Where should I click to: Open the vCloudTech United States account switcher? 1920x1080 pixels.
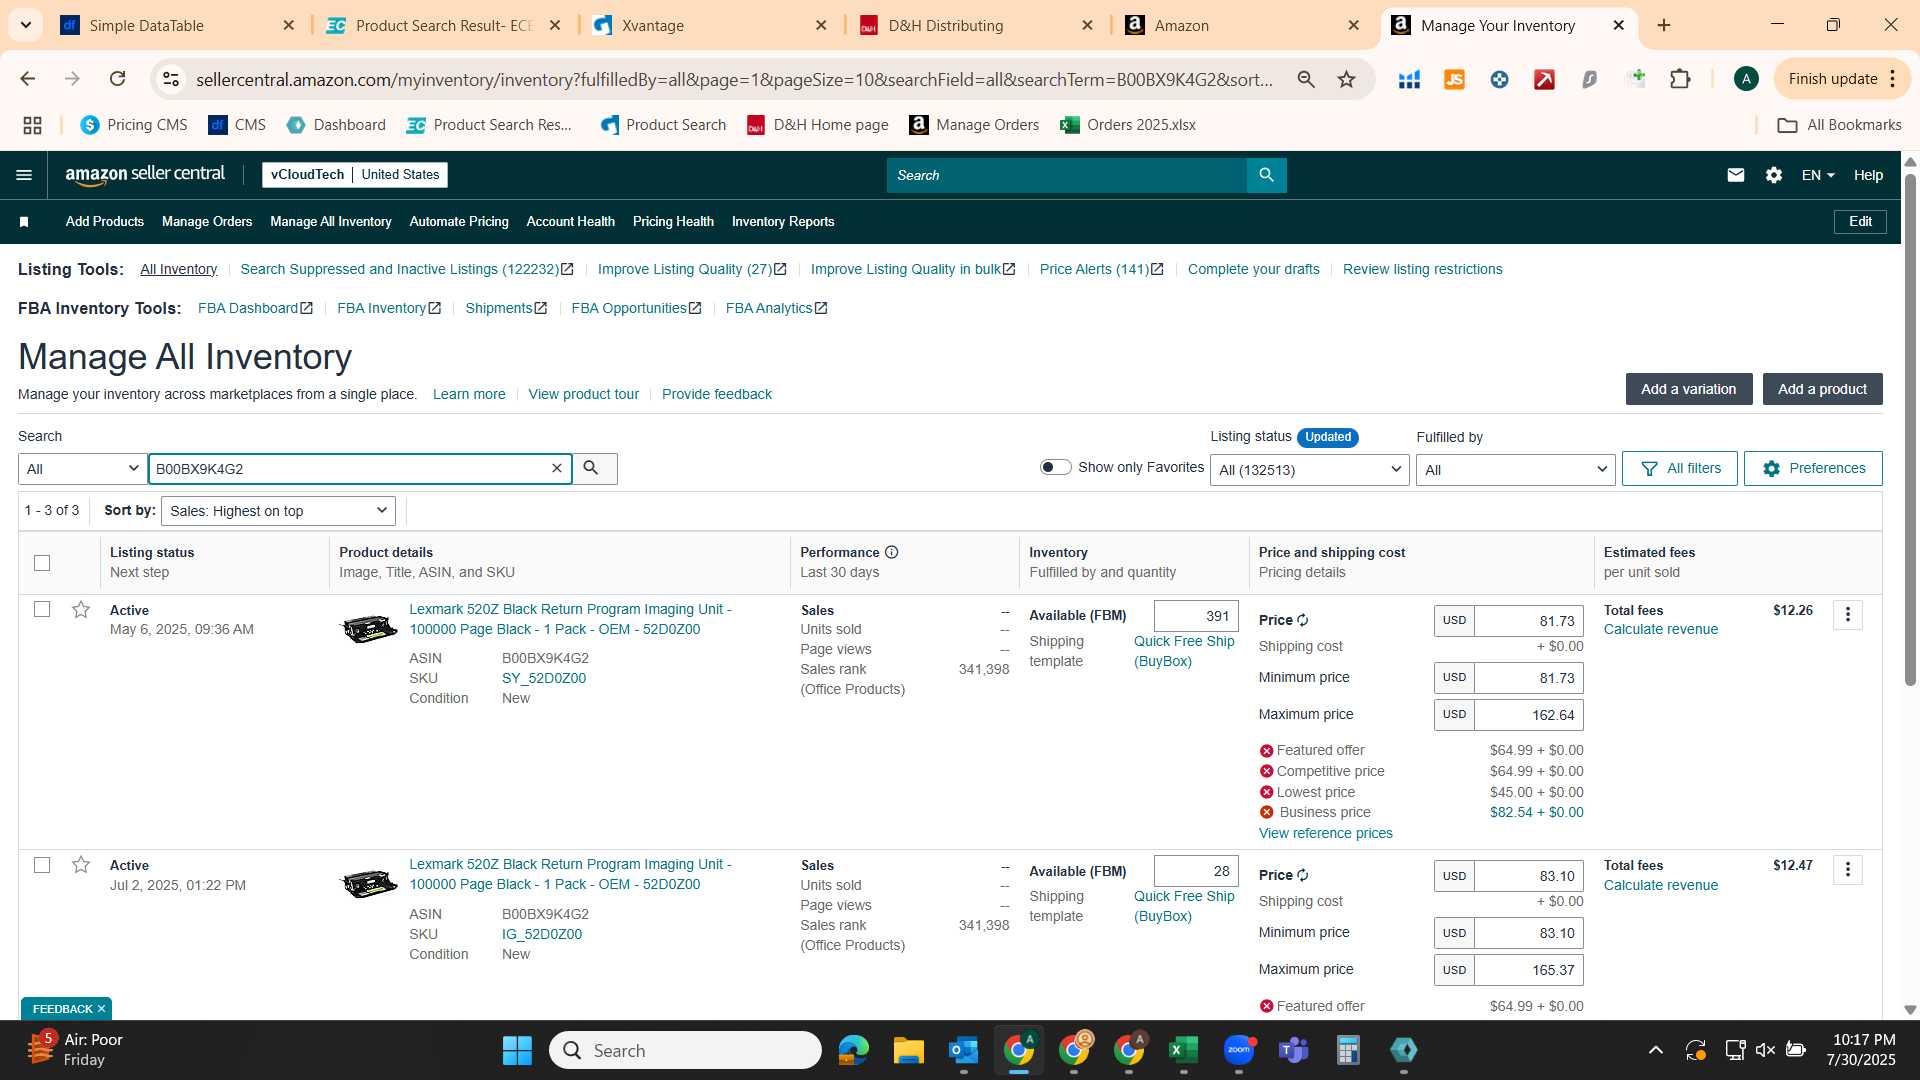pos(355,175)
